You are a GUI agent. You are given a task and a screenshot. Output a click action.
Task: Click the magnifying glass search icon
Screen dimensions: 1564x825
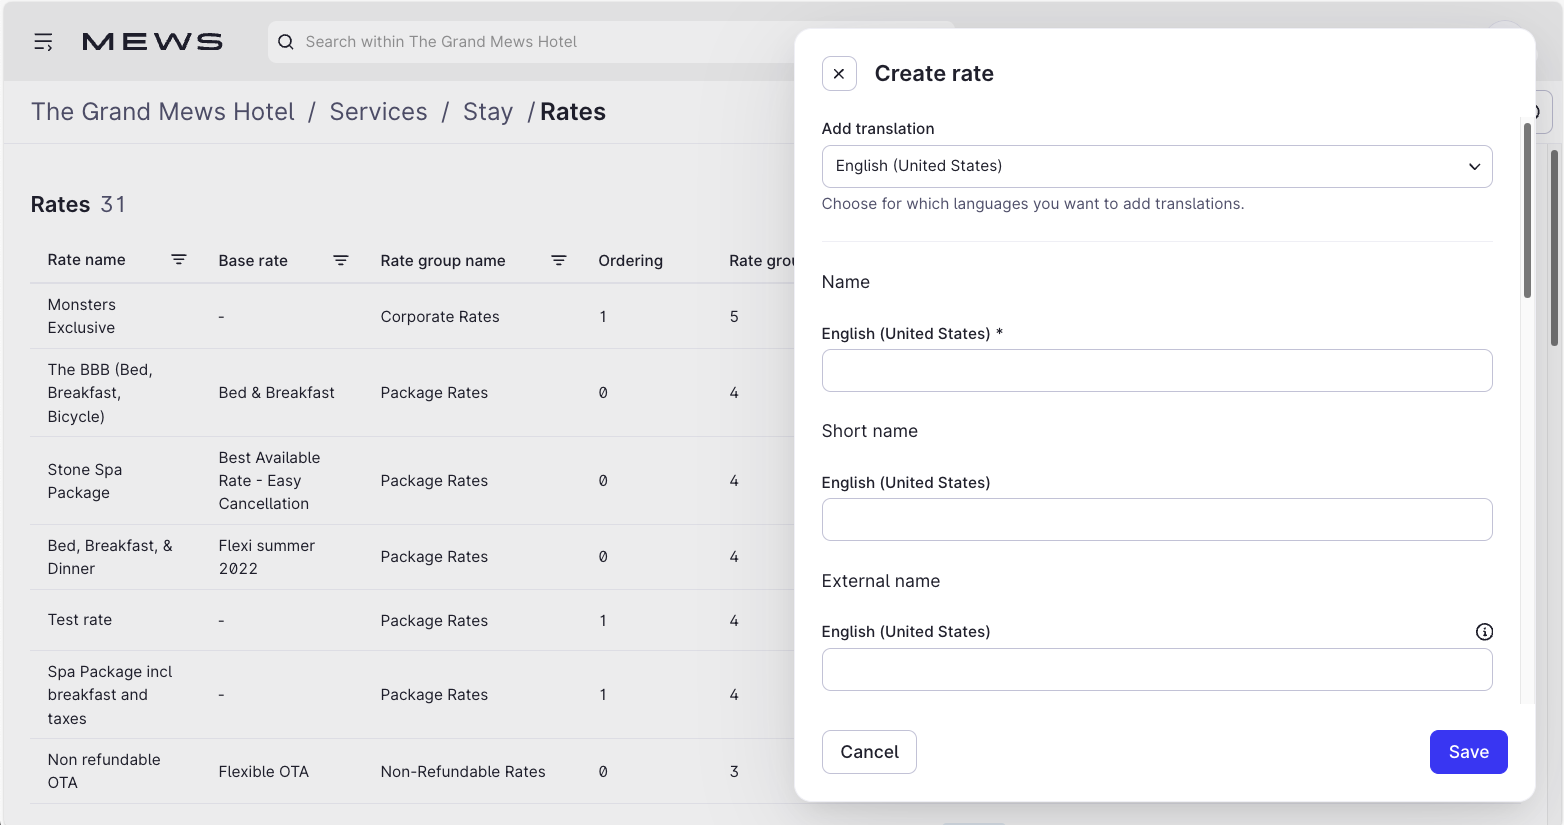286,41
